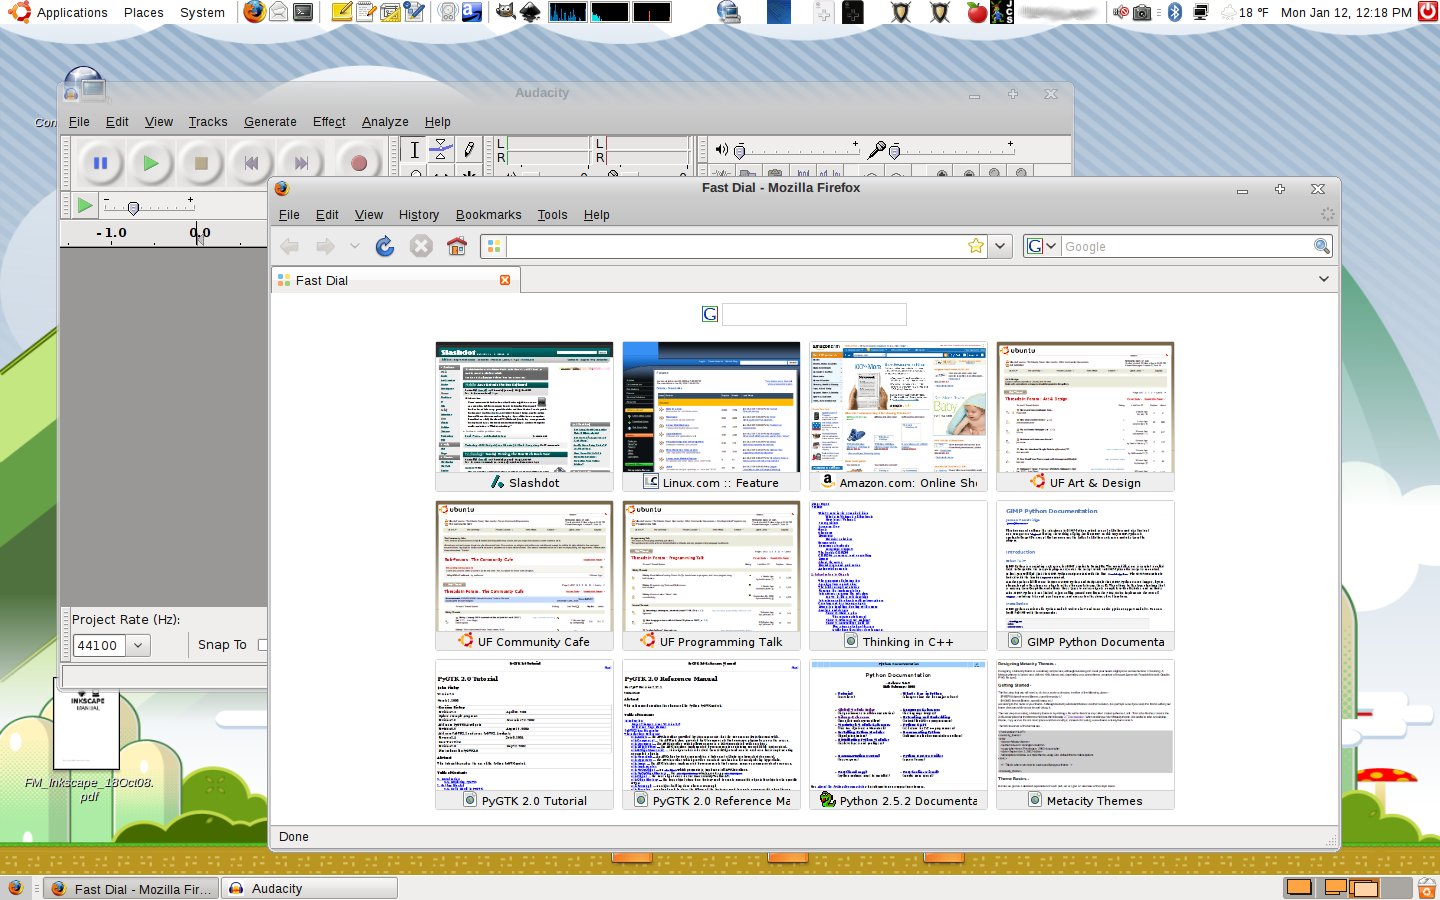Adjust Audacity's playback speed slider
Viewport: 1440px width, 900px height.
[148, 205]
